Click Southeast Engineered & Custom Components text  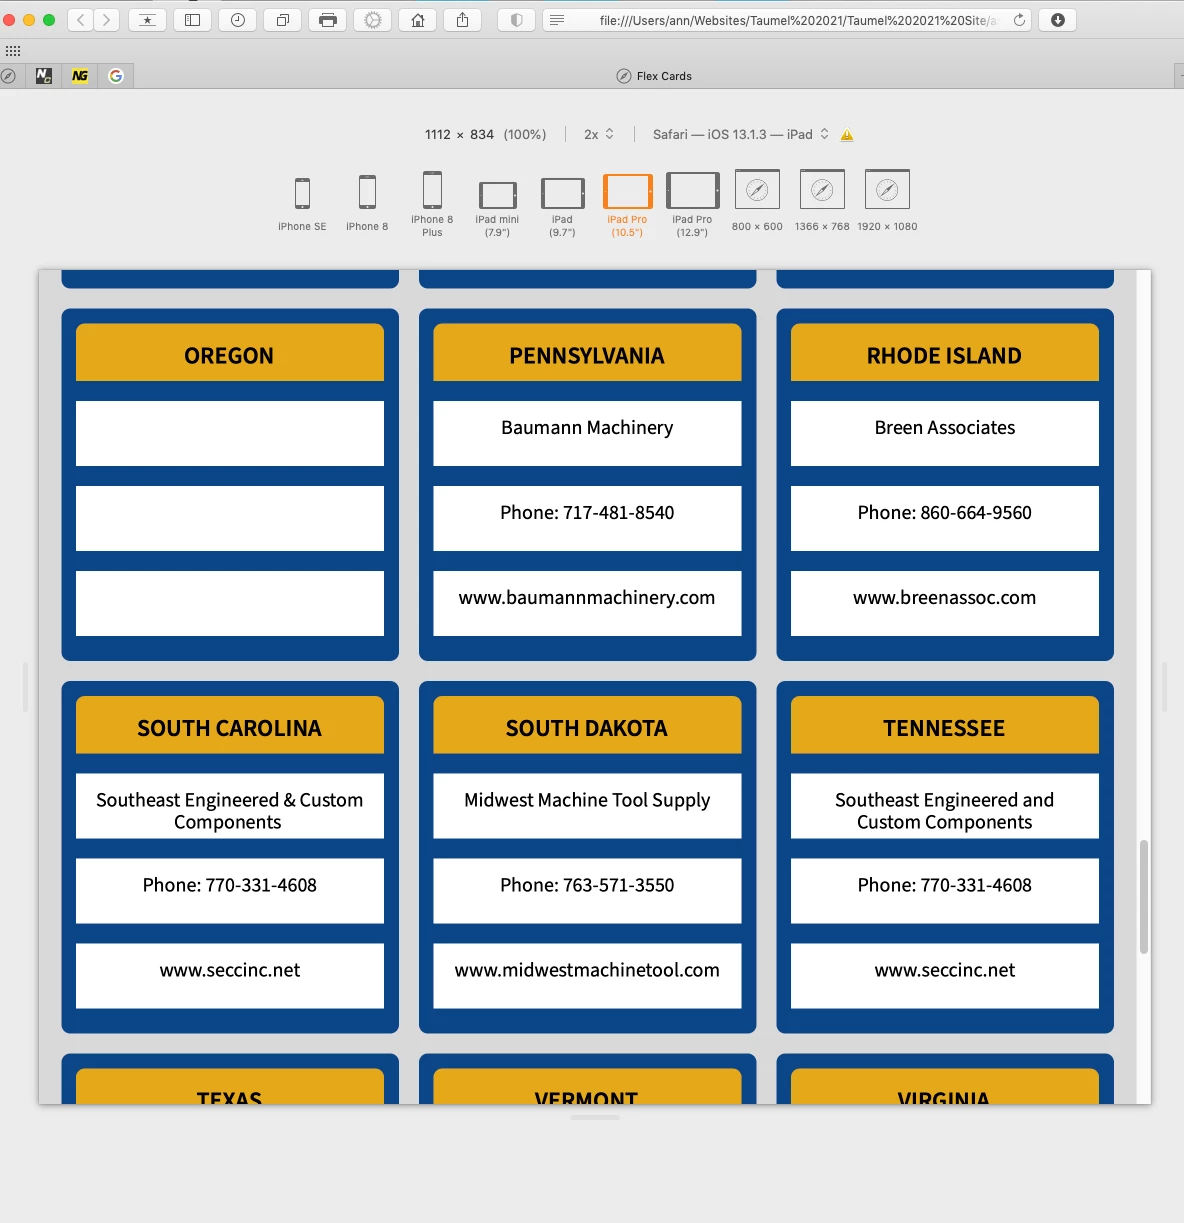pos(230,811)
